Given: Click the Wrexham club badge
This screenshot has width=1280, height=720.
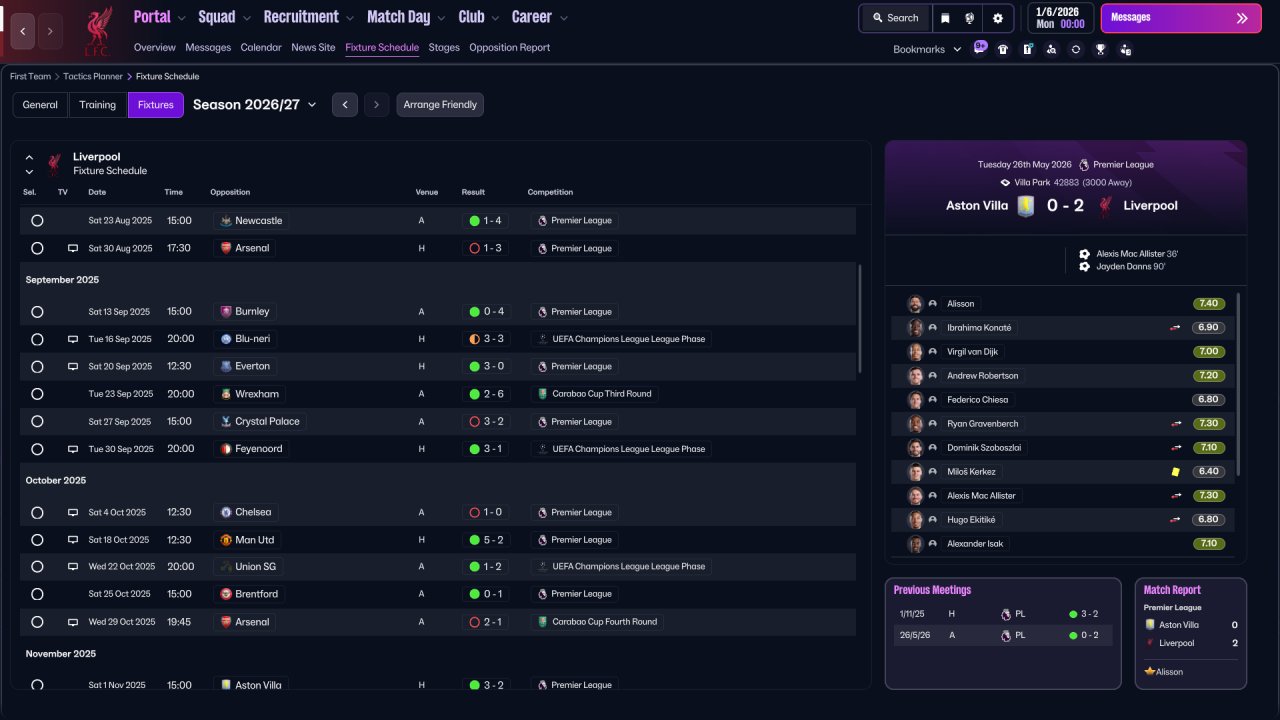Looking at the screenshot, I should [226, 394].
